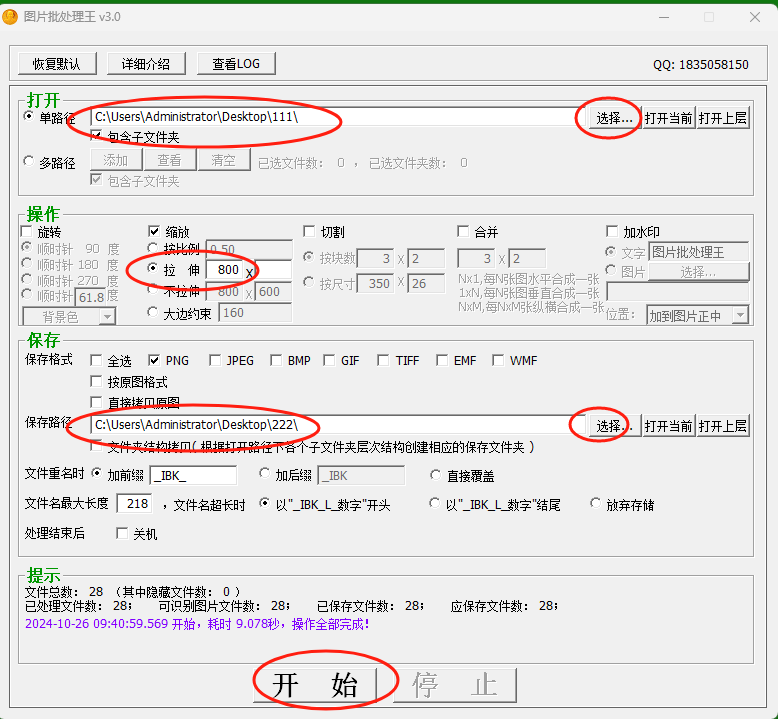778x719 pixels.
Task: Click the save path input field
Action: coord(335,426)
